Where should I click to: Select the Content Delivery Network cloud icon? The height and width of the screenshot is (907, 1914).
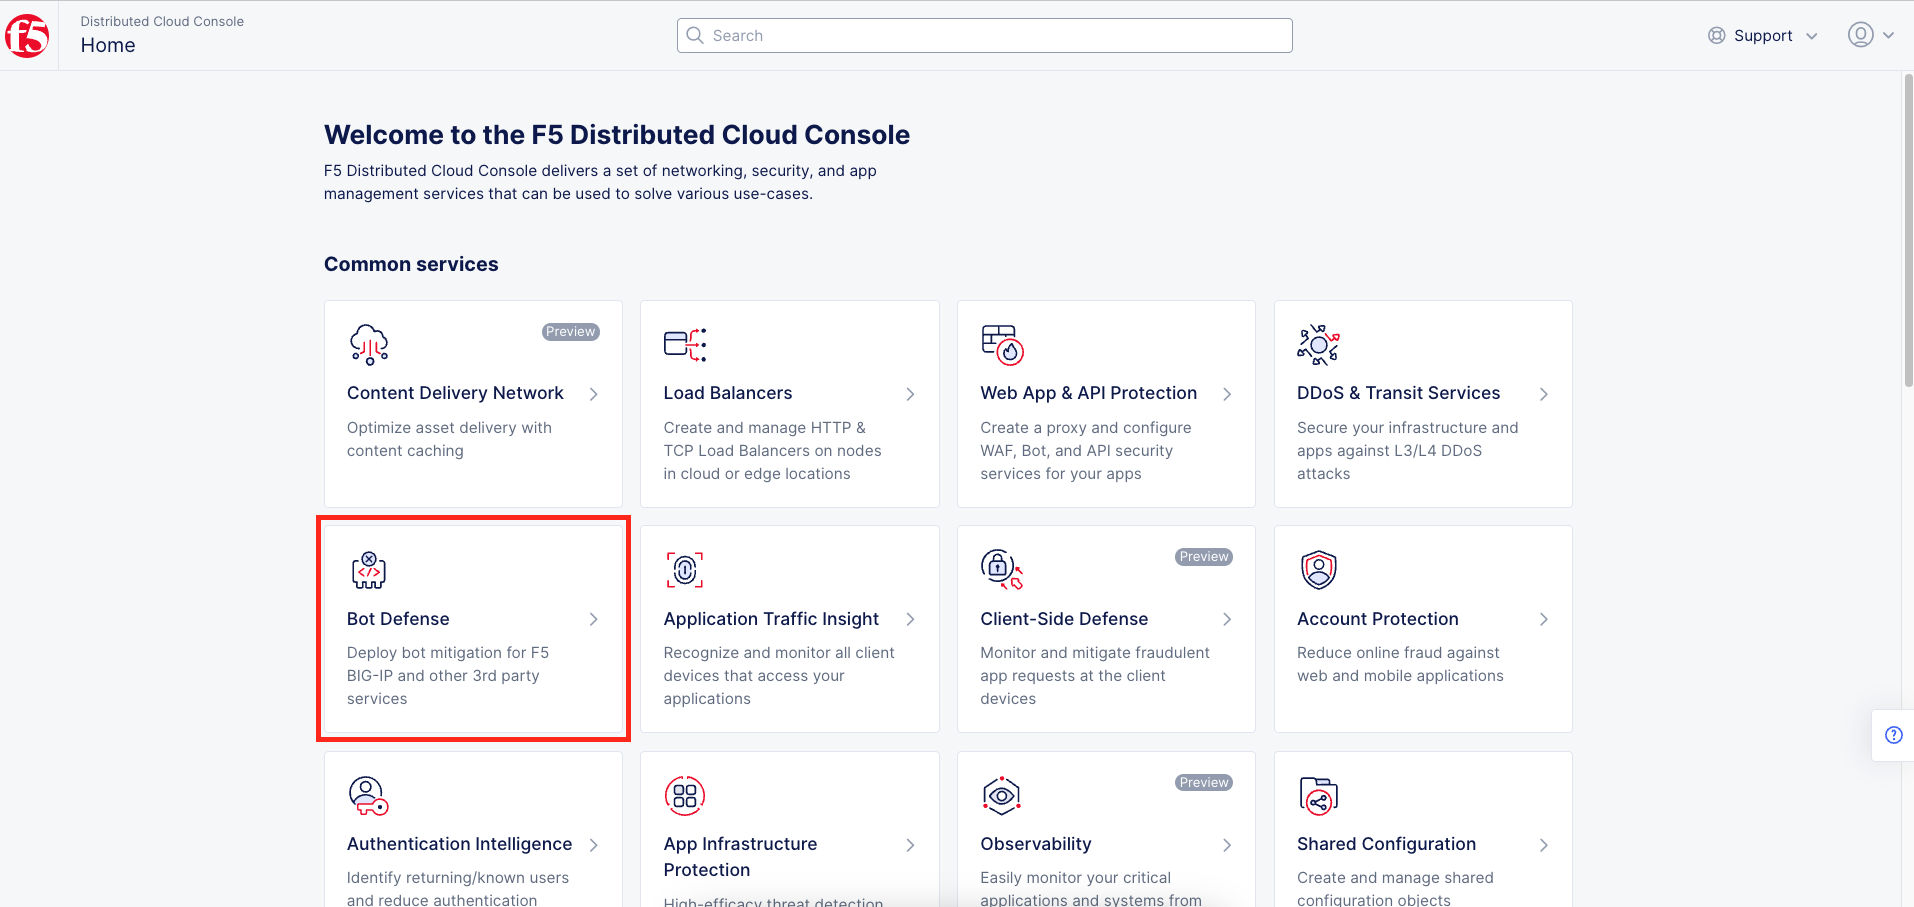[x=368, y=343]
